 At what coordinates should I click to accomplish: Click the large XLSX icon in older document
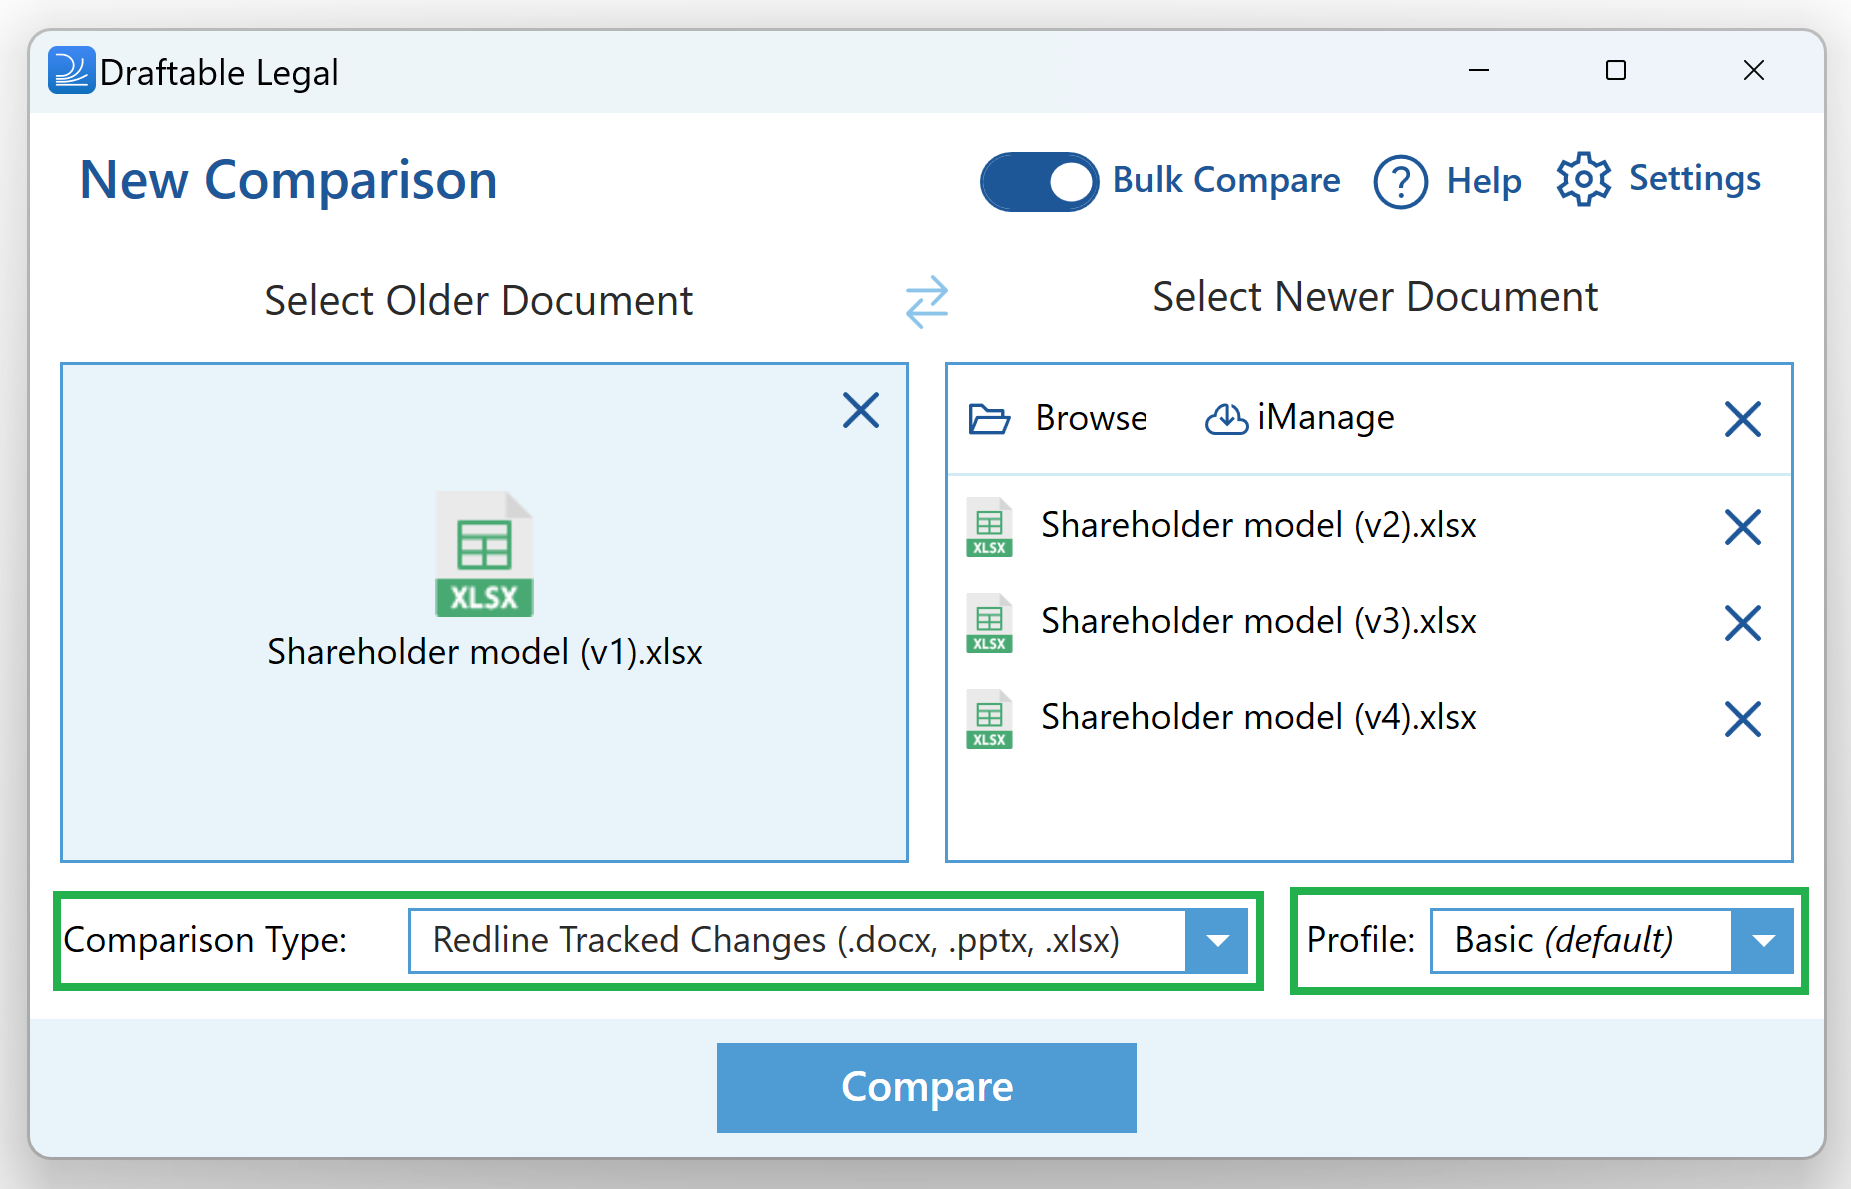484,554
